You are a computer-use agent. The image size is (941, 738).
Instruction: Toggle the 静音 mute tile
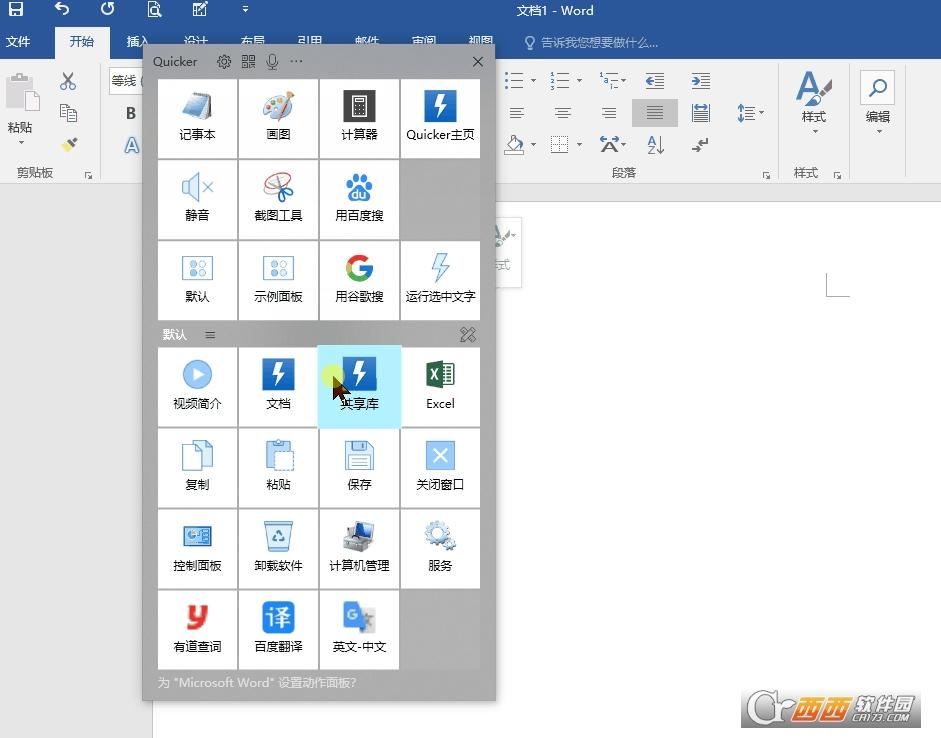[x=197, y=200]
